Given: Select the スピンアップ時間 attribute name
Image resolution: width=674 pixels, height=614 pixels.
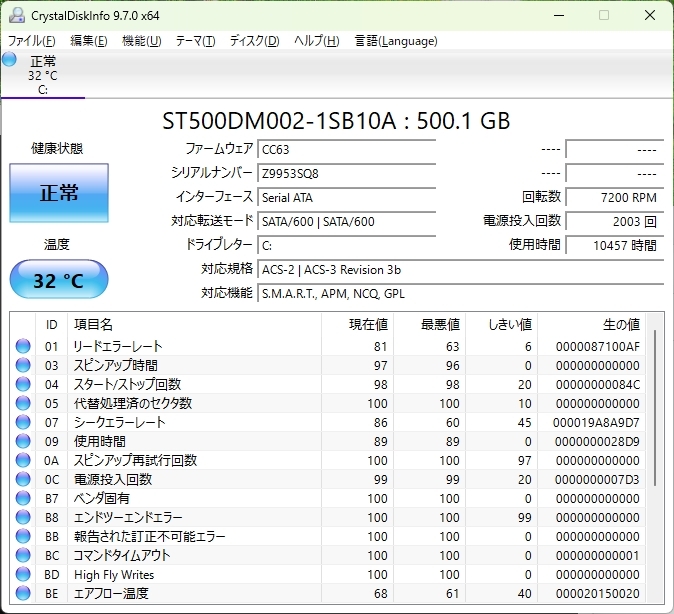Looking at the screenshot, I should 116,365.
